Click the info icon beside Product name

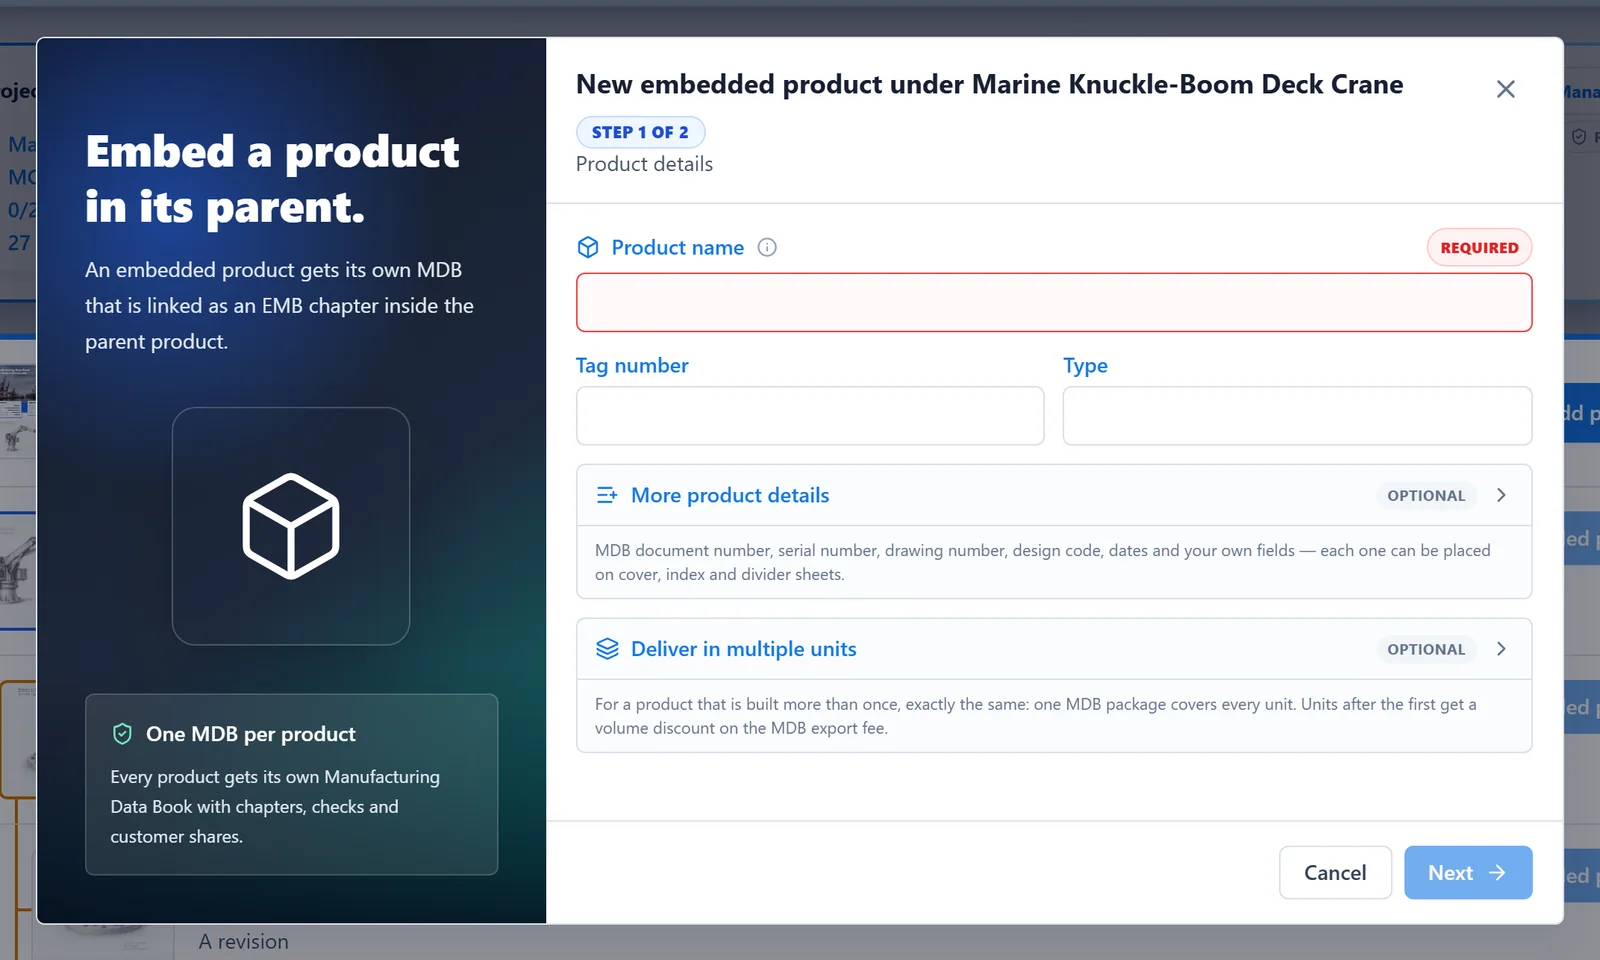(x=767, y=247)
